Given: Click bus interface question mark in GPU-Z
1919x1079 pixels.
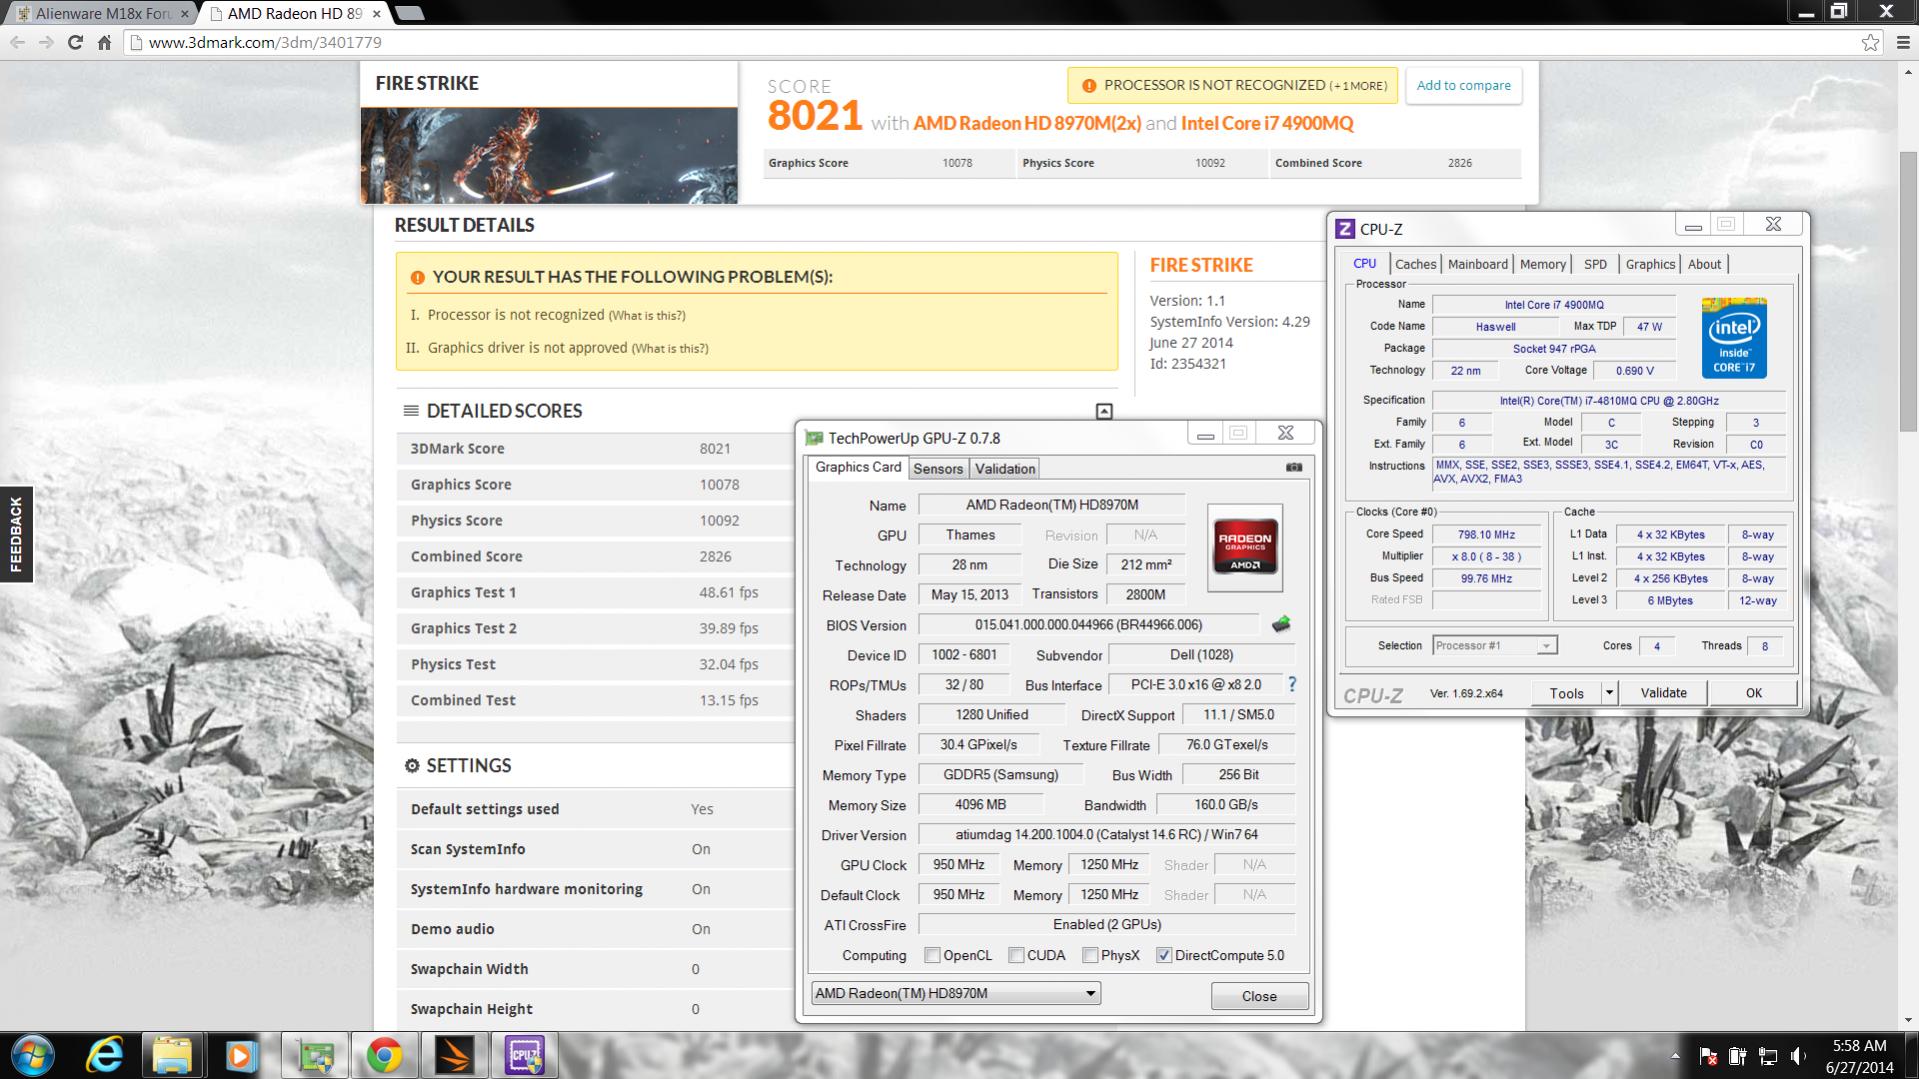Looking at the screenshot, I should coord(1292,684).
